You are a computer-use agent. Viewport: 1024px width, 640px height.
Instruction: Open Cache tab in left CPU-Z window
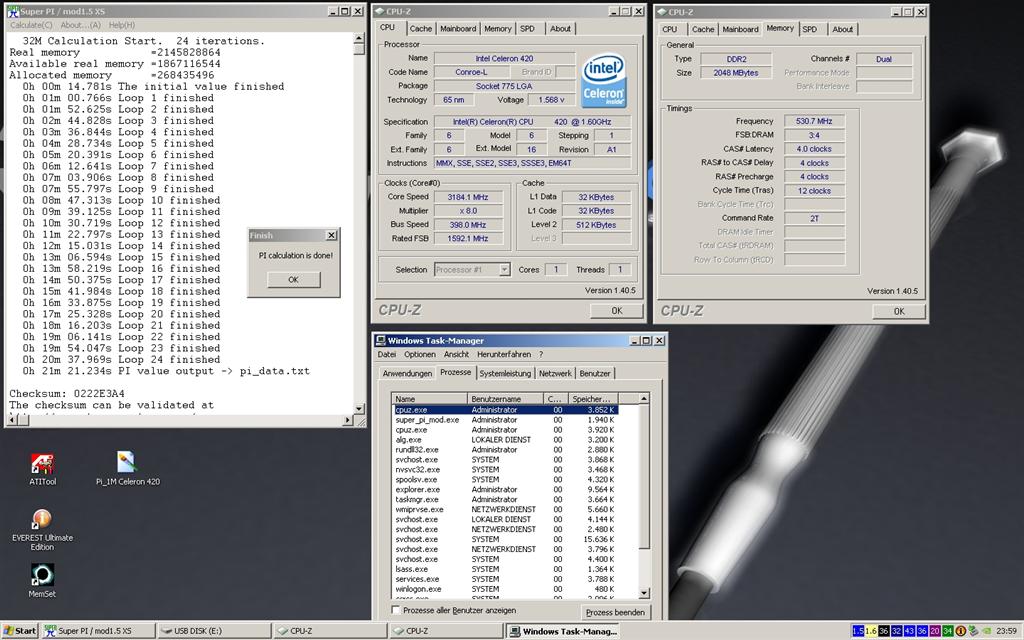click(421, 29)
